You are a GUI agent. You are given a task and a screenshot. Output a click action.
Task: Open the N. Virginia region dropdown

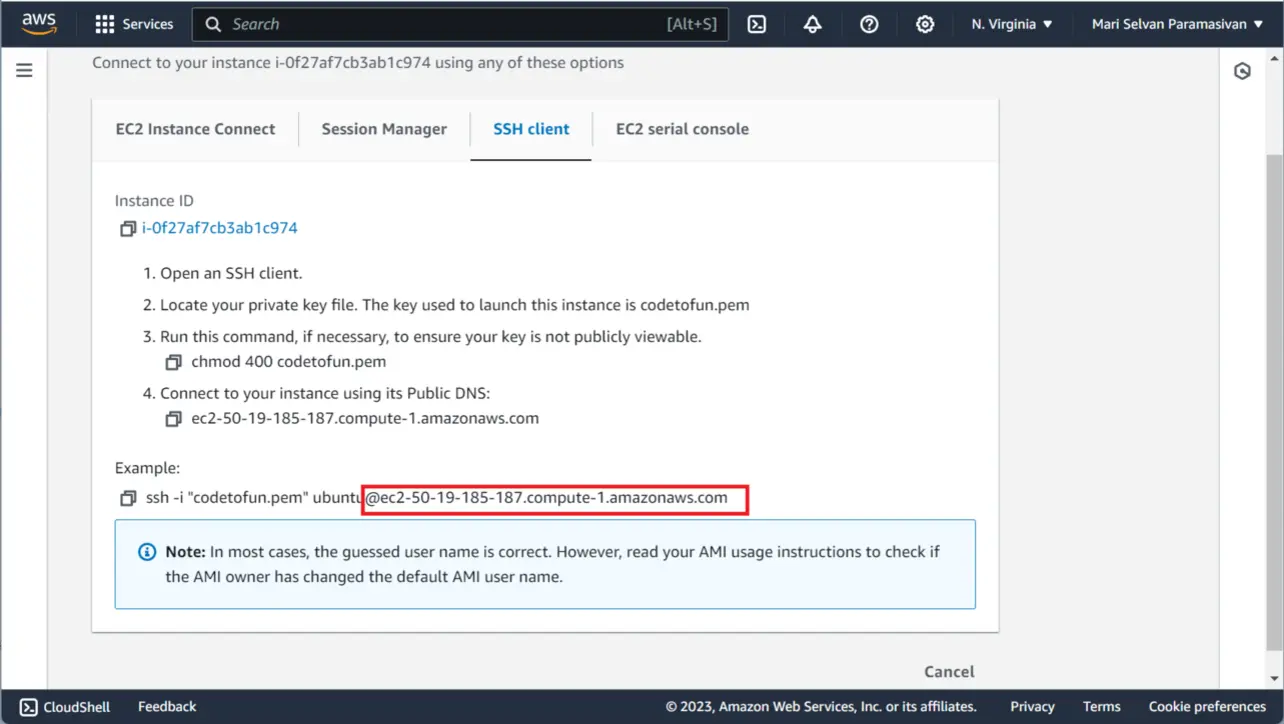(x=1012, y=24)
